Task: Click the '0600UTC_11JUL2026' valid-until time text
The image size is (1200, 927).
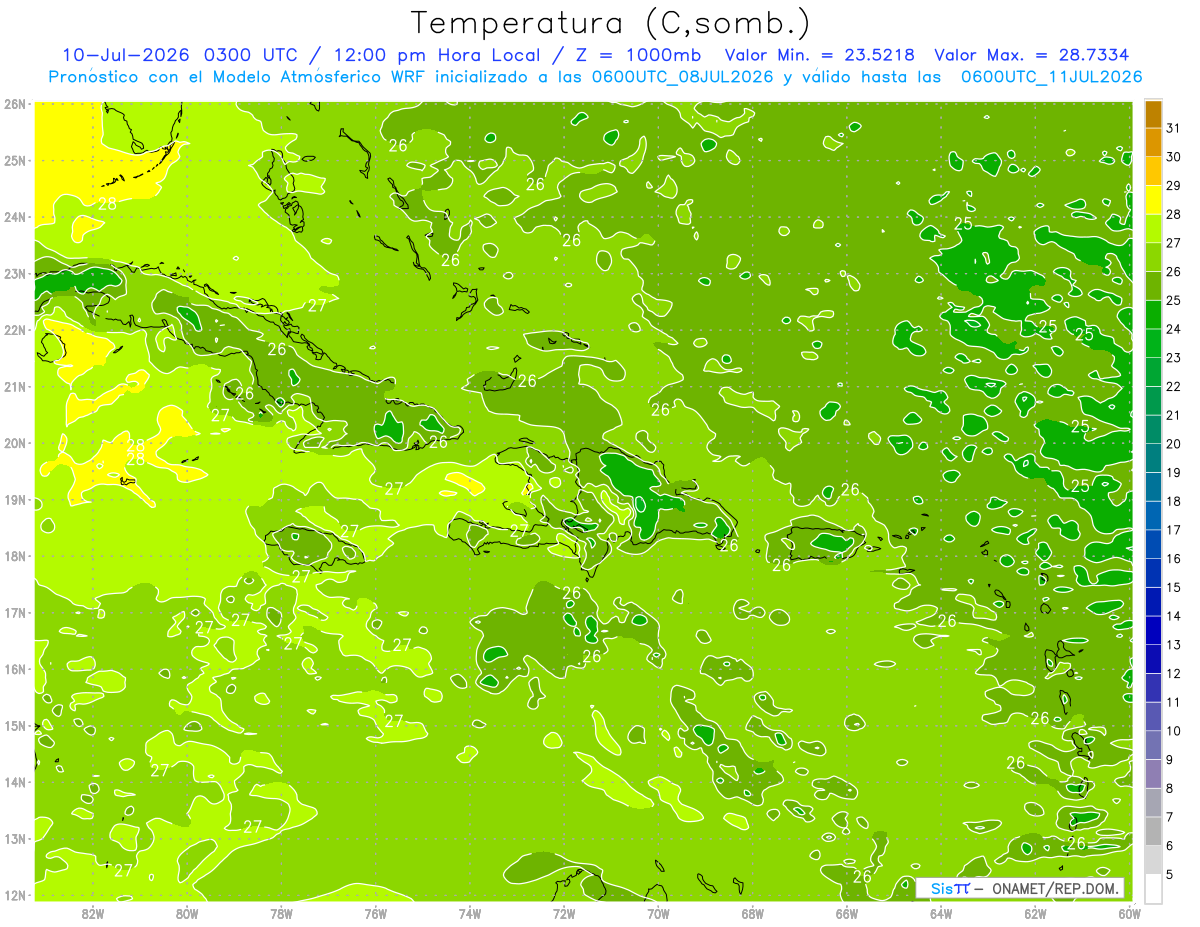Action: (x=1051, y=76)
